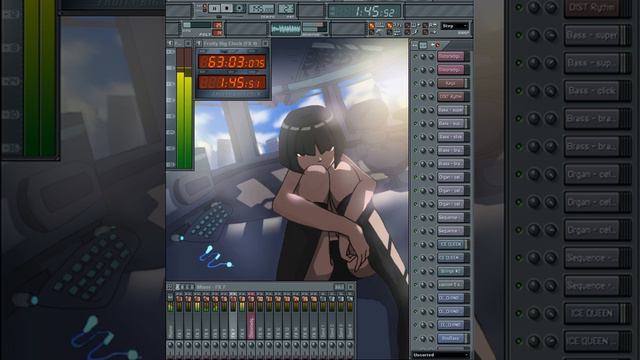Screen dimensions: 640x360
Task: Click the CPU load meter beside the oscilloscope
Action: (314, 27)
